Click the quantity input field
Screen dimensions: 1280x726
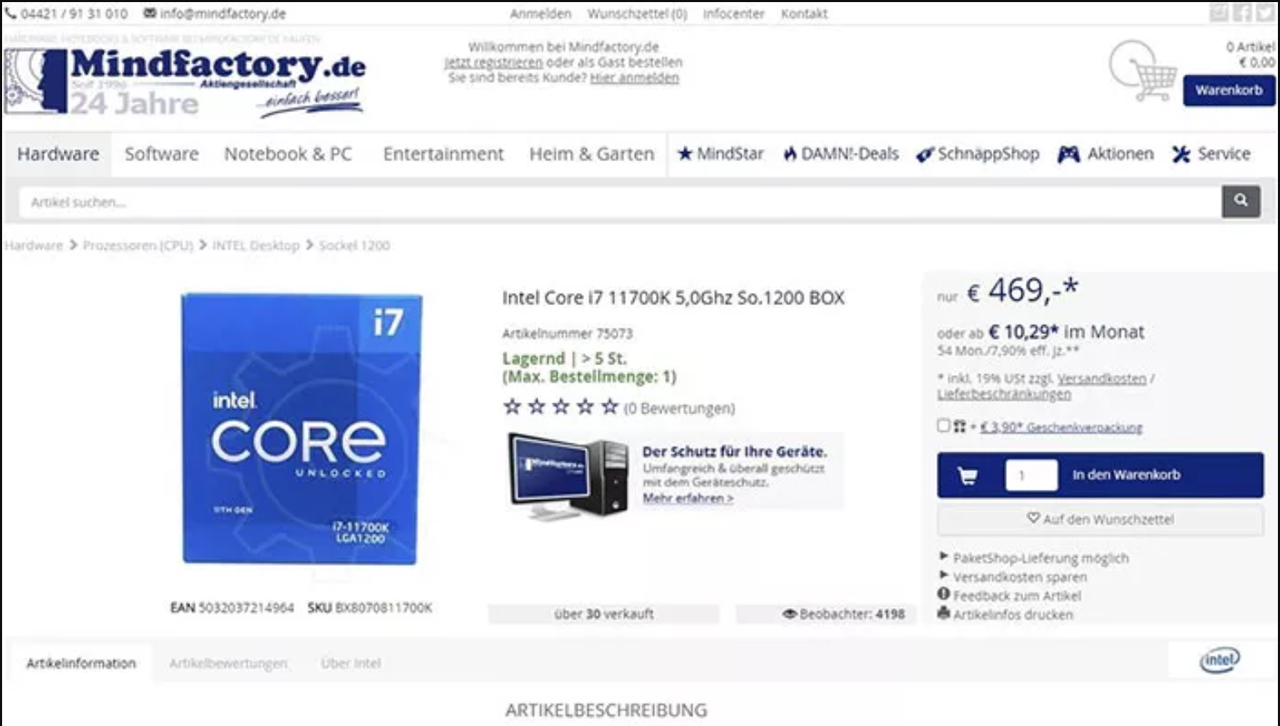tap(1030, 475)
